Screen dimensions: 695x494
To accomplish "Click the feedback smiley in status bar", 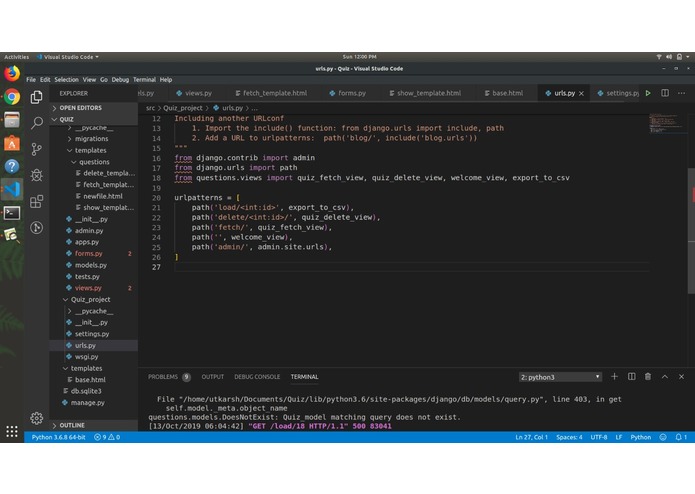I will click(x=663, y=437).
